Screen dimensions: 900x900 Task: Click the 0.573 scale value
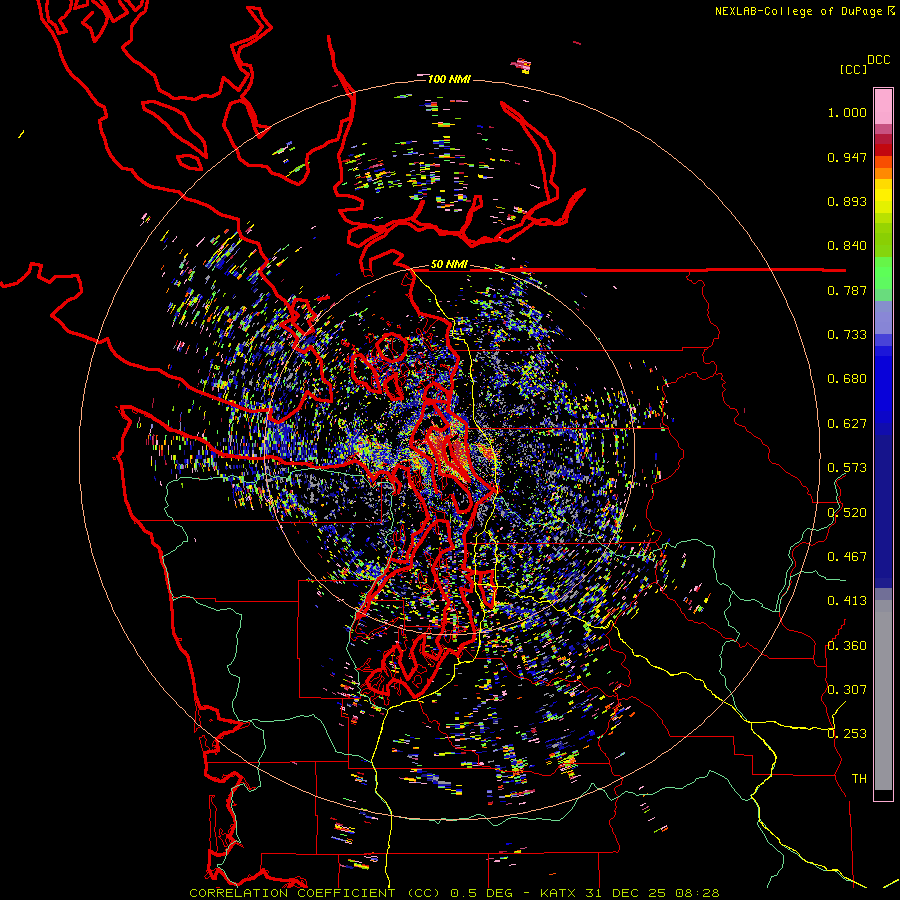[x=847, y=468]
